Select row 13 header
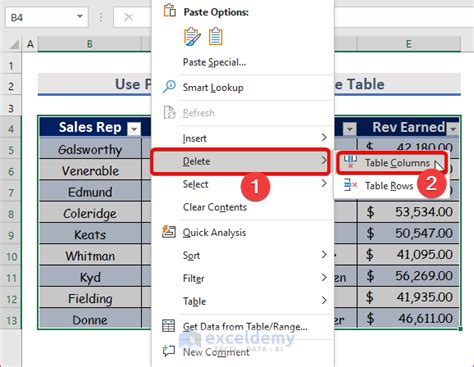Image resolution: width=474 pixels, height=367 pixels. pyautogui.click(x=11, y=320)
